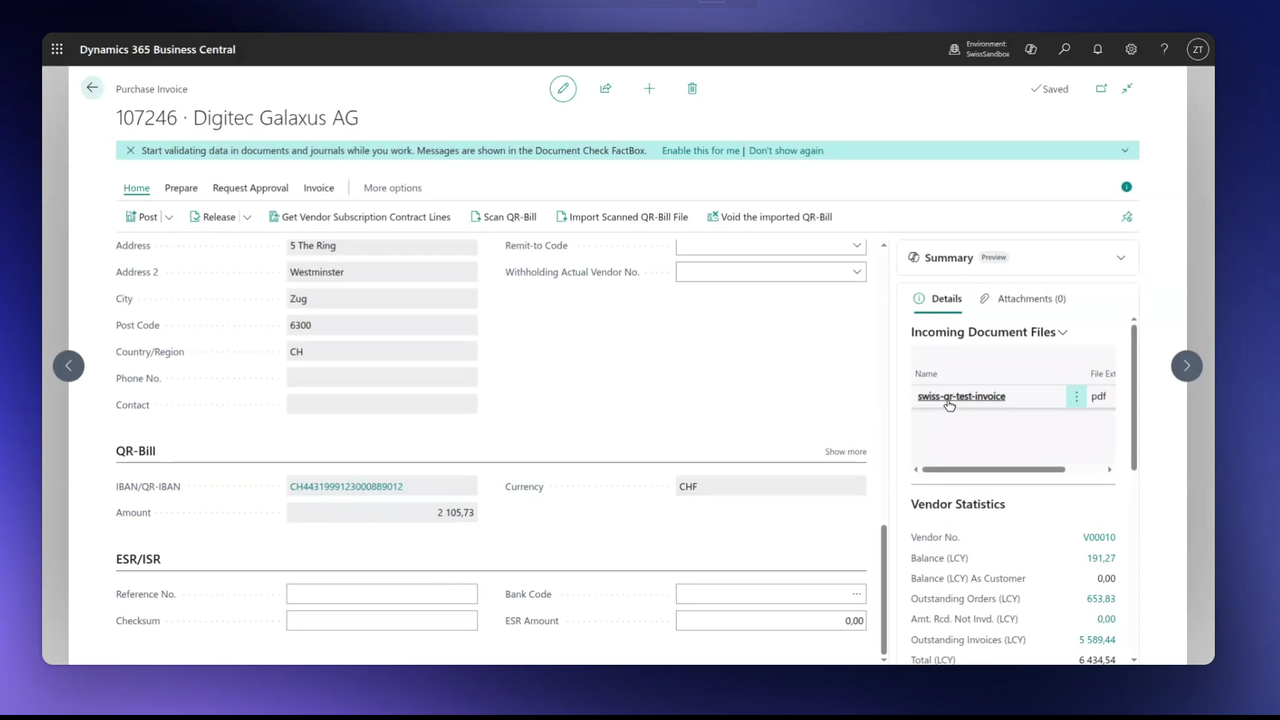Click "Don't show again" link
This screenshot has height=720, width=1280.
tap(786, 151)
